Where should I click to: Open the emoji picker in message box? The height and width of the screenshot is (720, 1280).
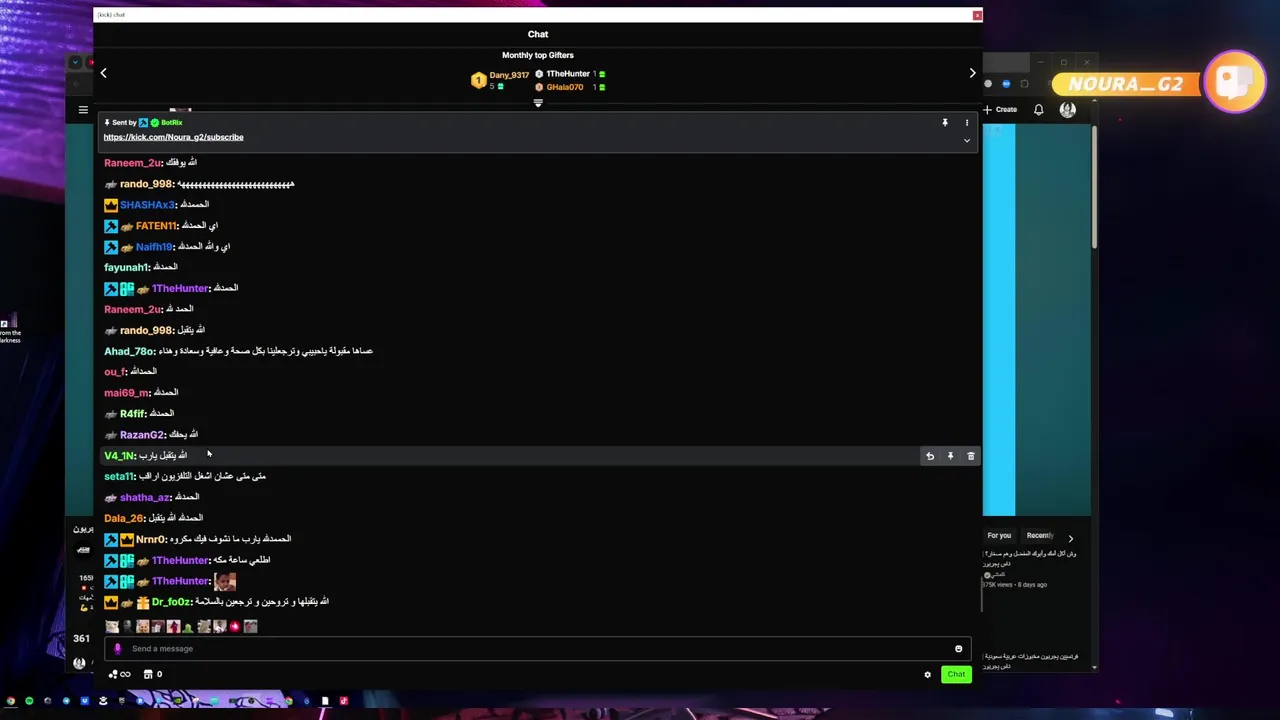(x=958, y=649)
